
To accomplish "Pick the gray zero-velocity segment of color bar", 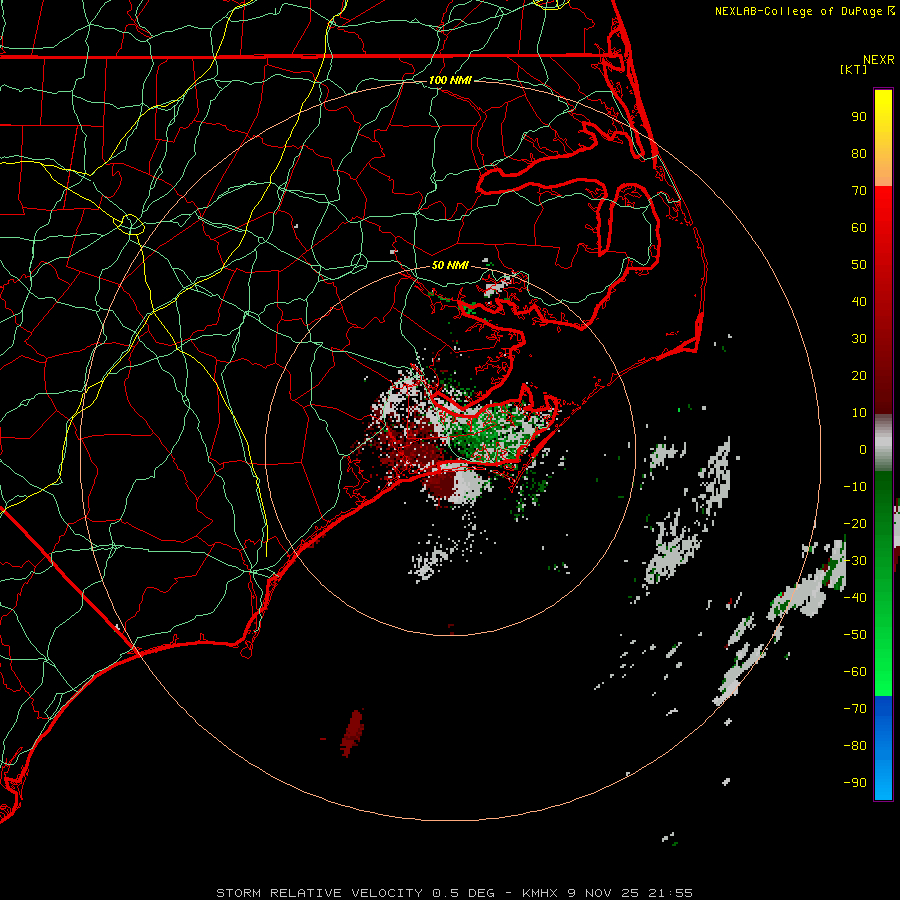I will tap(883, 443).
